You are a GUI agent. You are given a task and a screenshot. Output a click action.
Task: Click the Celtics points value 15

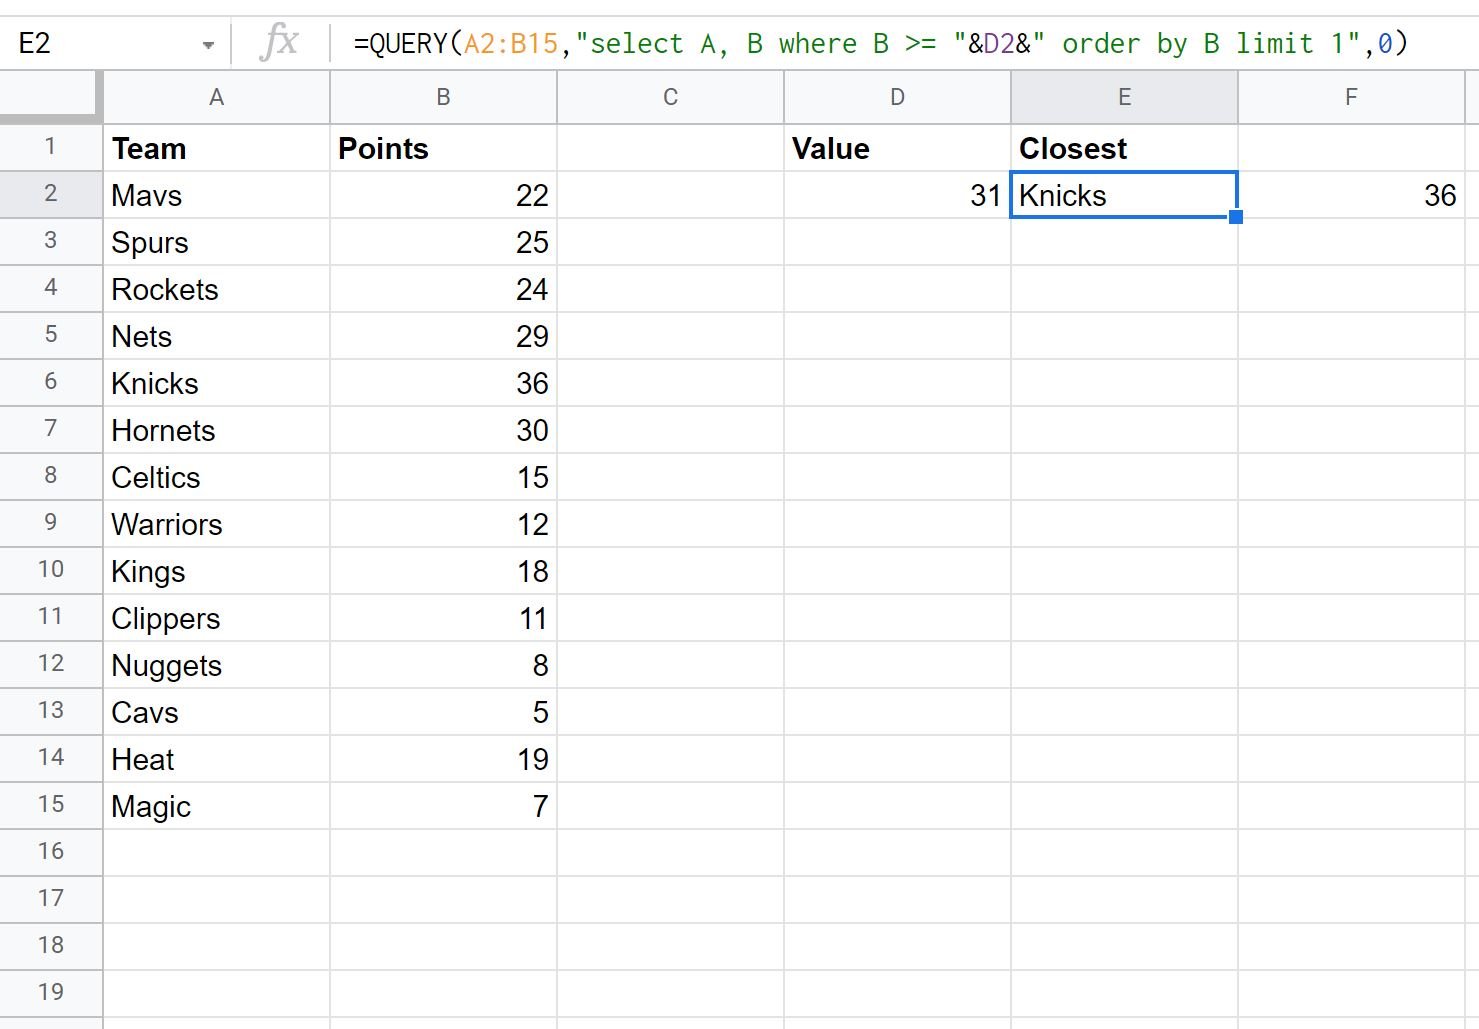coord(443,477)
